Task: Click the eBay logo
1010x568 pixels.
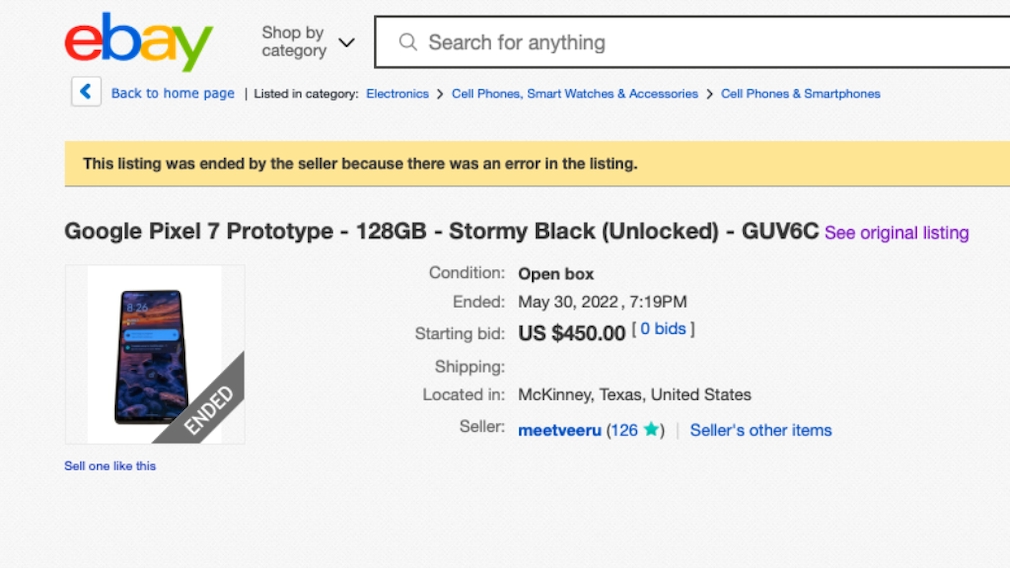Action: [138, 42]
